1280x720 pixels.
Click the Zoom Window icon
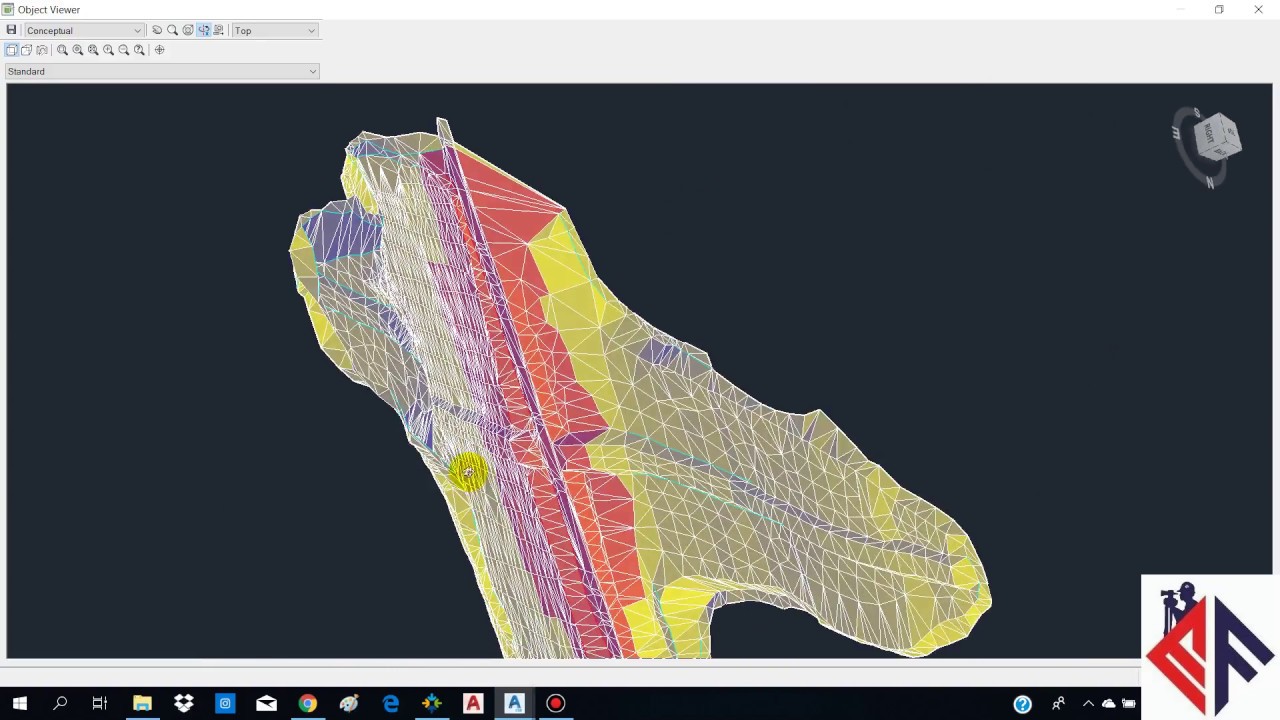click(x=62, y=50)
